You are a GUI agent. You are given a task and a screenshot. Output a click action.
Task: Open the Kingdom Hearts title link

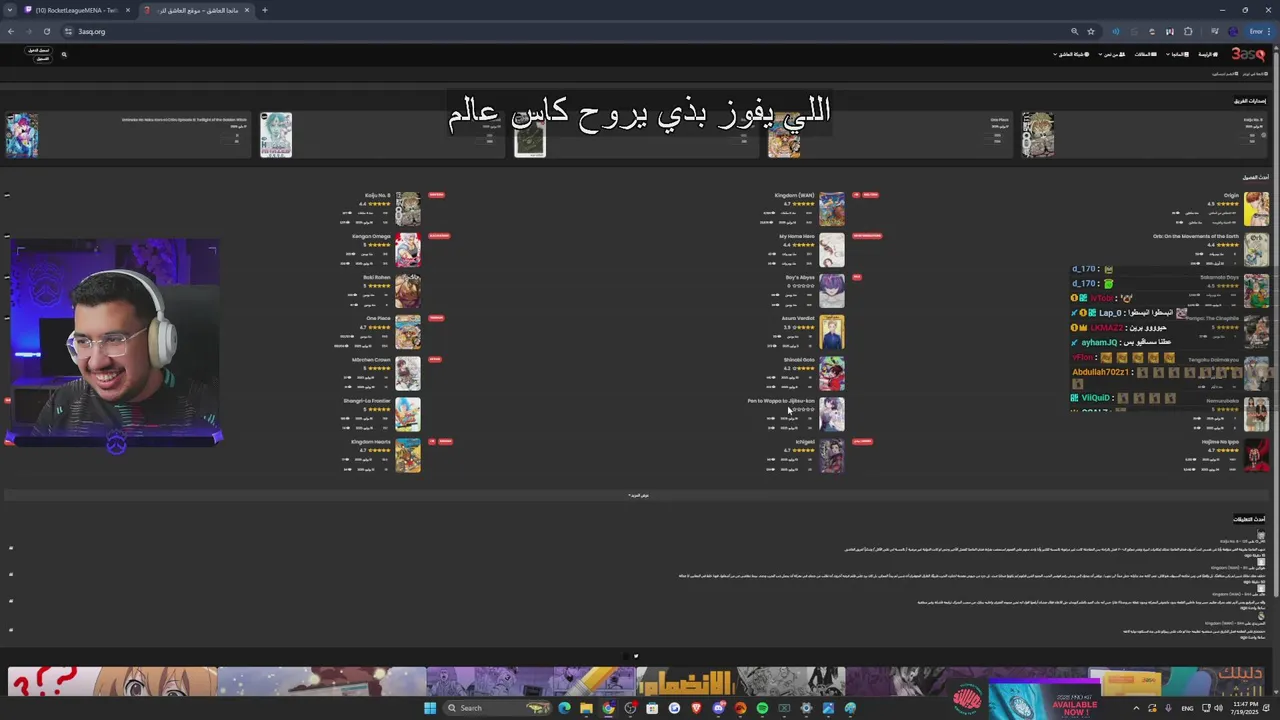371,441
